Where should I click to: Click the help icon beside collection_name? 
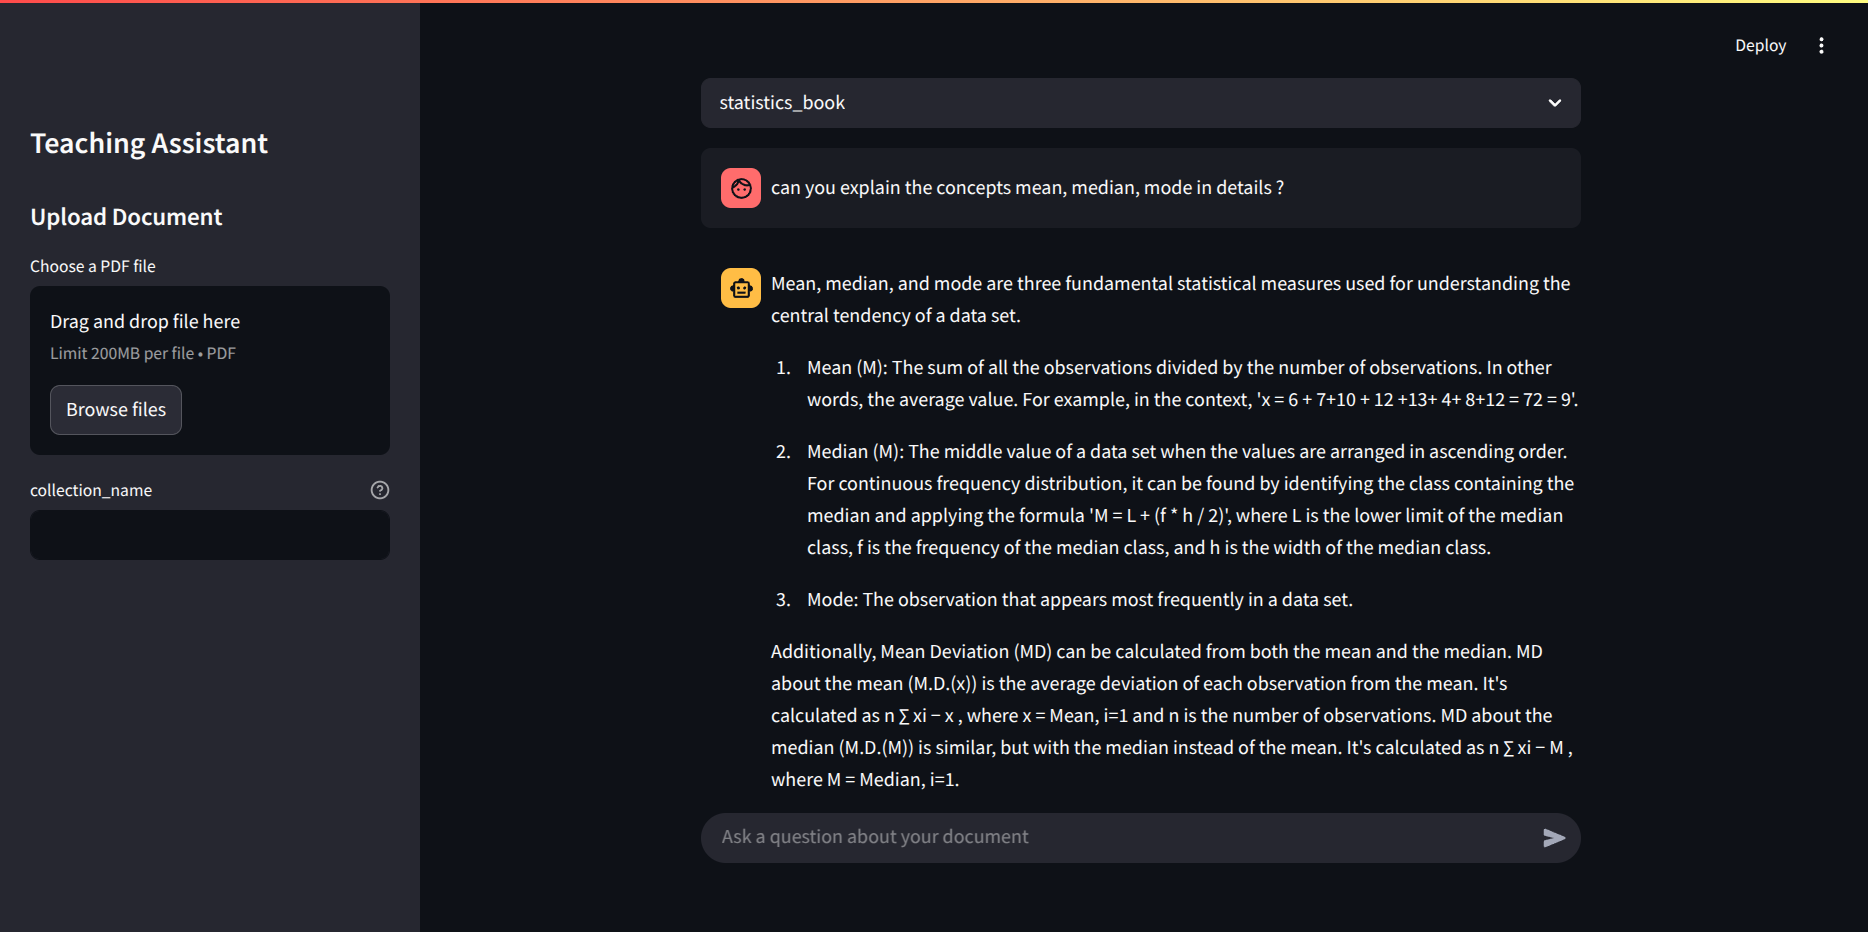point(380,490)
